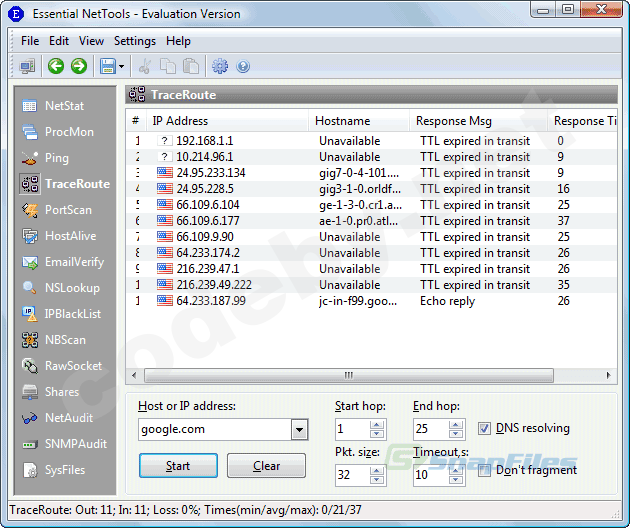
Task: Select the row with IP 24.95.233.134
Action: pos(372,173)
